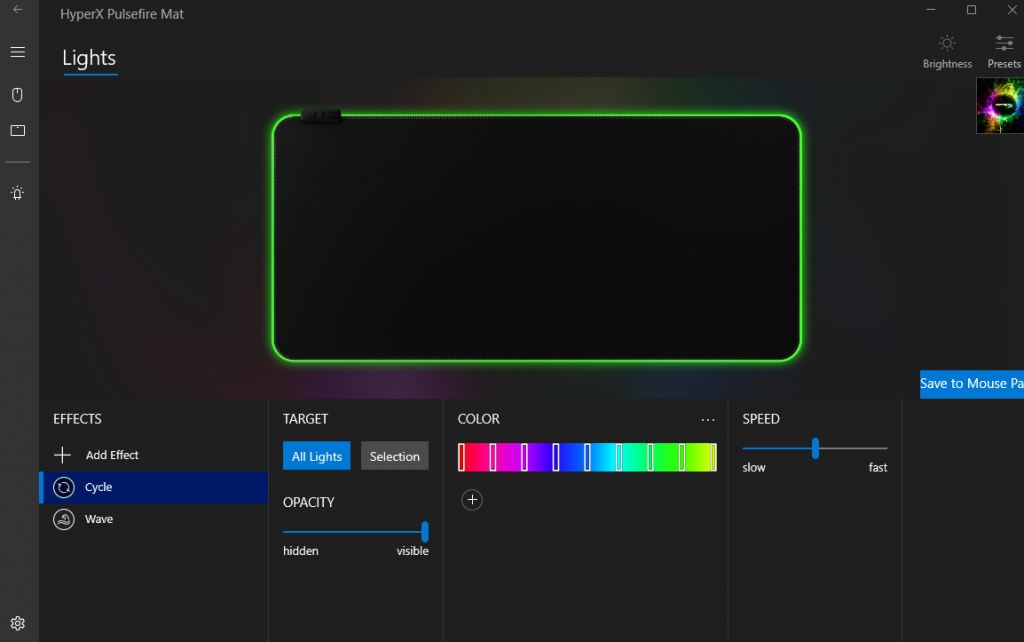Open the Presets panel
The image size is (1024, 642).
tap(1004, 51)
